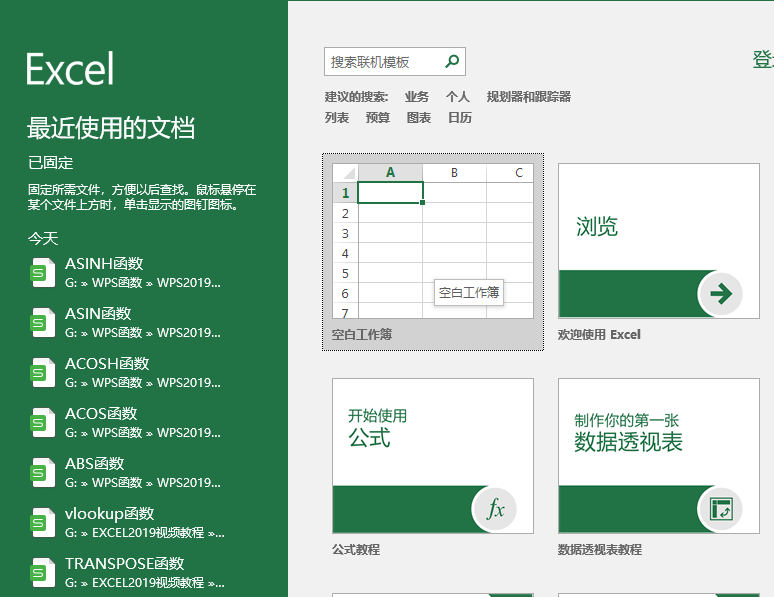774x597 pixels.
Task: Open the 欢迎使用 Excel tour template
Action: coord(659,241)
